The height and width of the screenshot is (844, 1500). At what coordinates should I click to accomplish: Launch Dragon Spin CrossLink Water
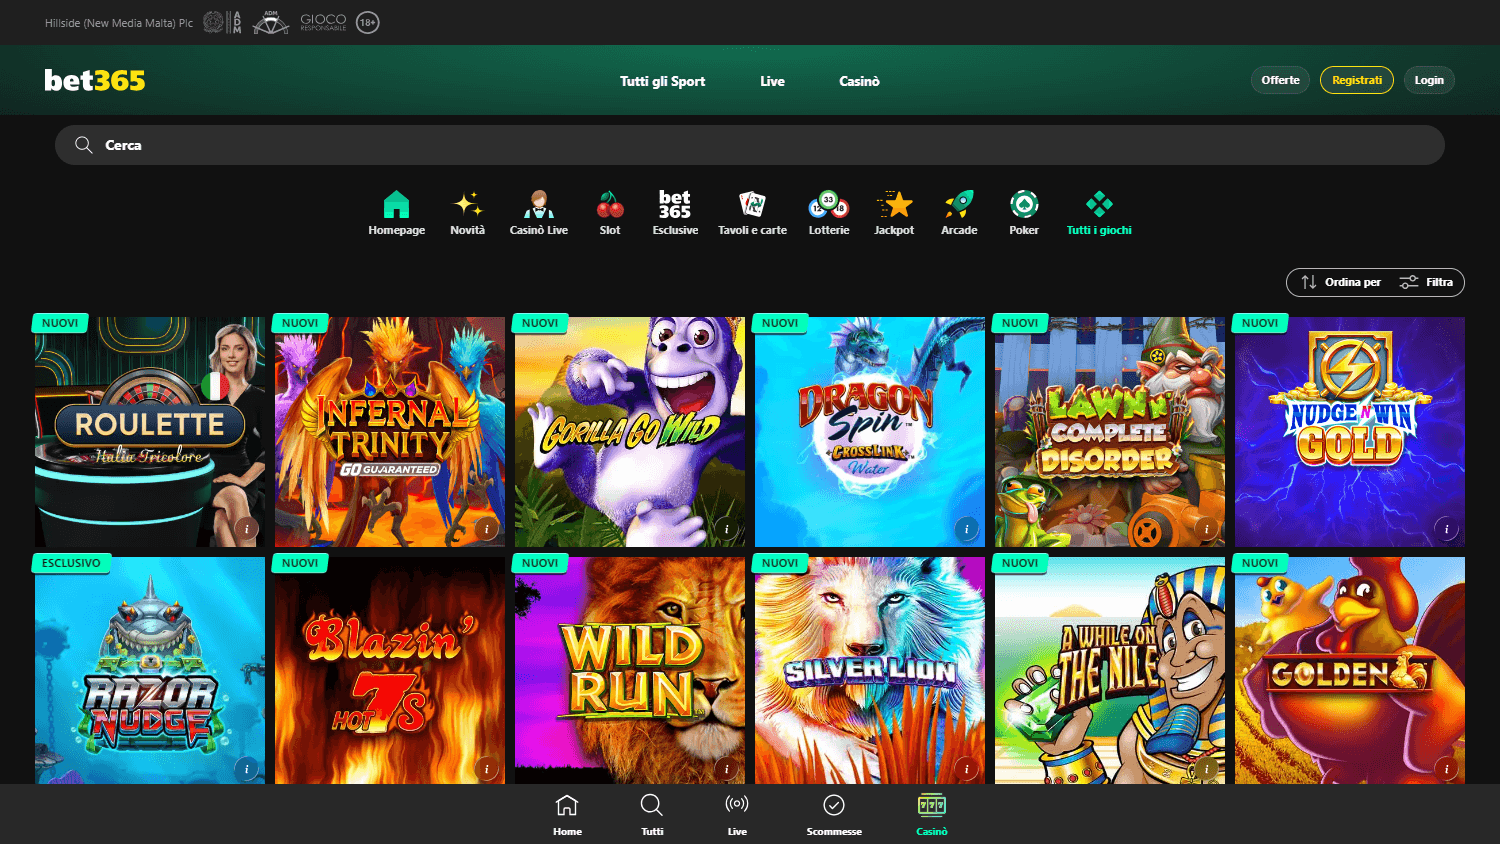[870, 432]
